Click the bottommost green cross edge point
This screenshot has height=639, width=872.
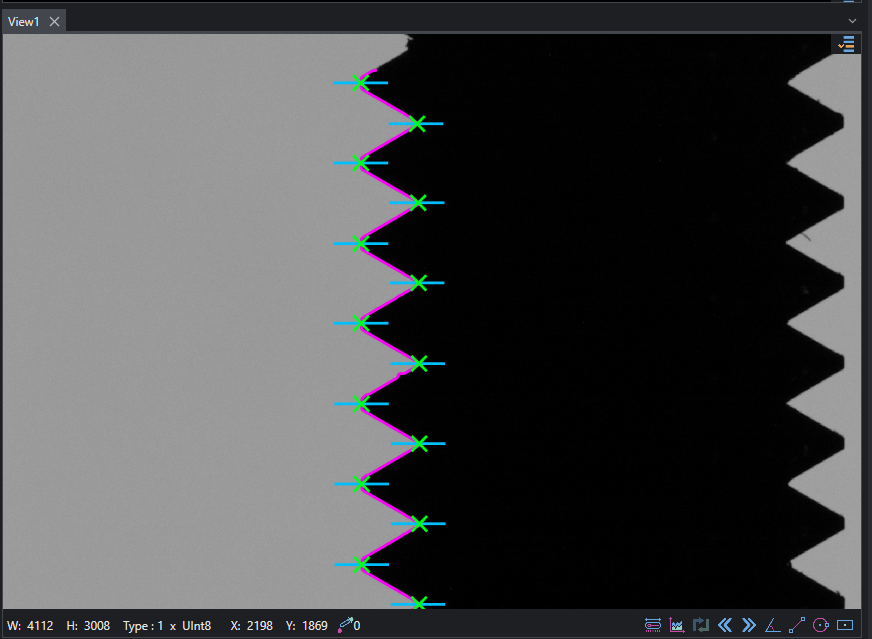(x=419, y=603)
